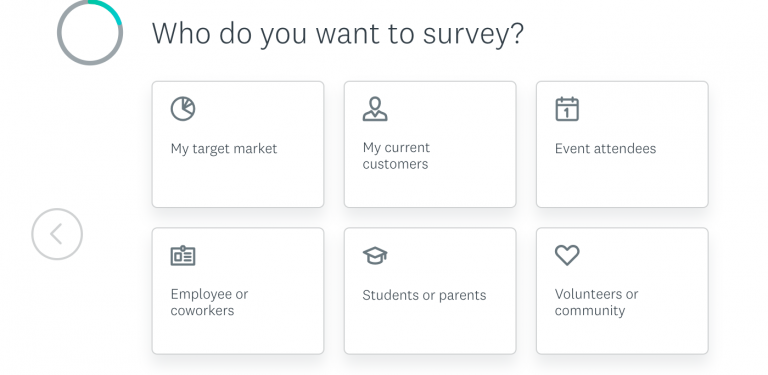This screenshot has width=768, height=375.
Task: Click the ID badge icon for employees
Action: (183, 256)
